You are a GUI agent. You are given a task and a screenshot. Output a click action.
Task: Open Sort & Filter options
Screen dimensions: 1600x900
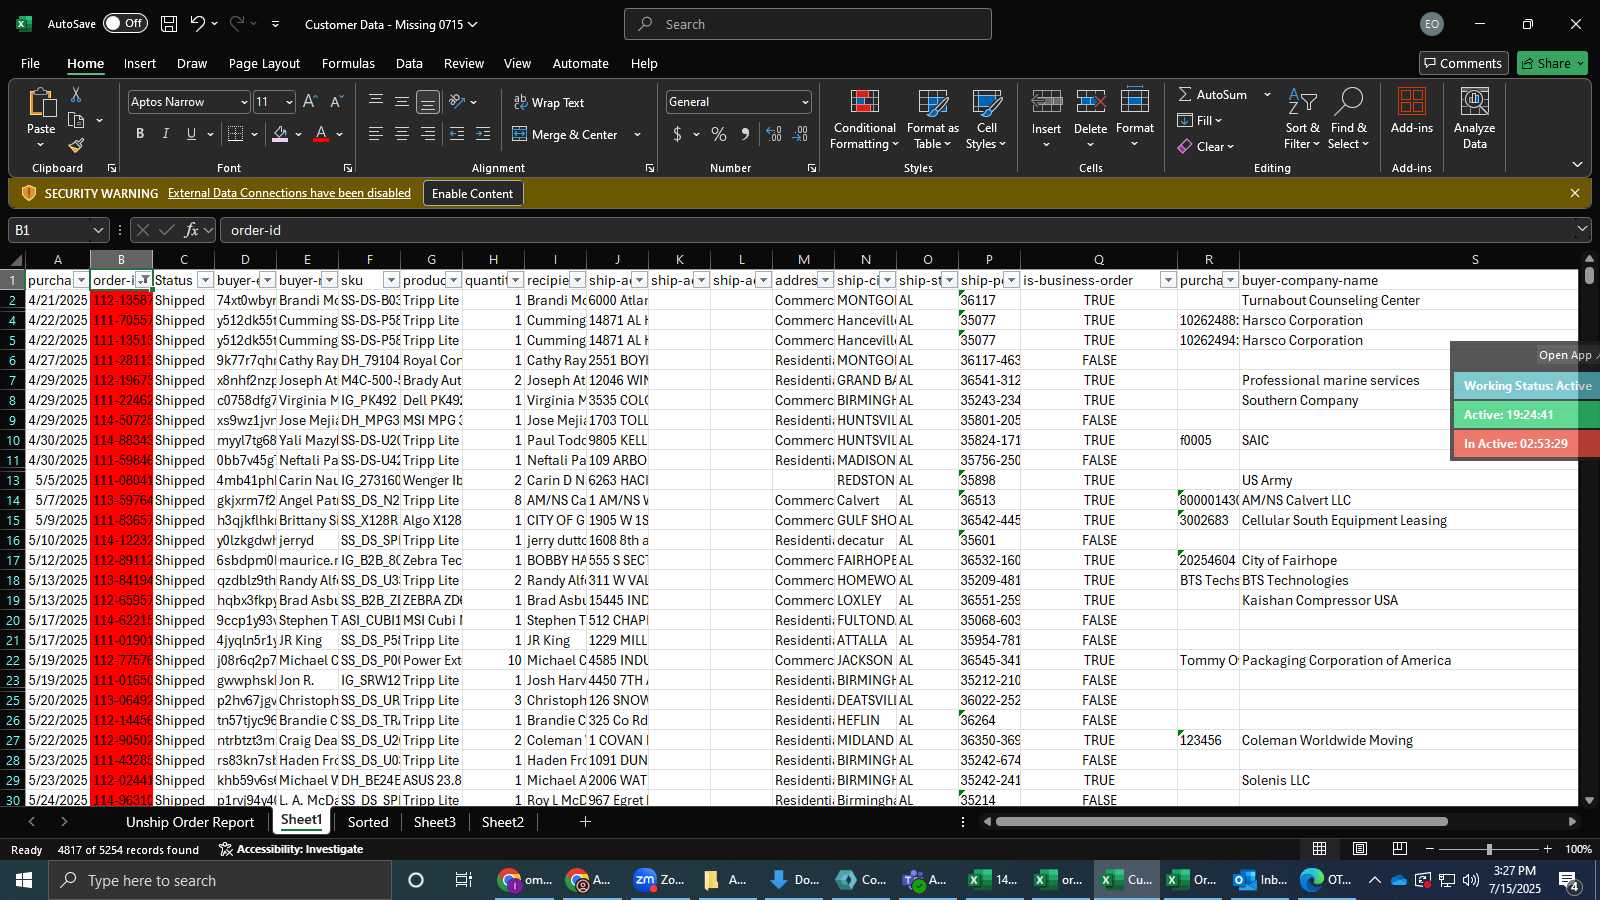click(x=1302, y=119)
